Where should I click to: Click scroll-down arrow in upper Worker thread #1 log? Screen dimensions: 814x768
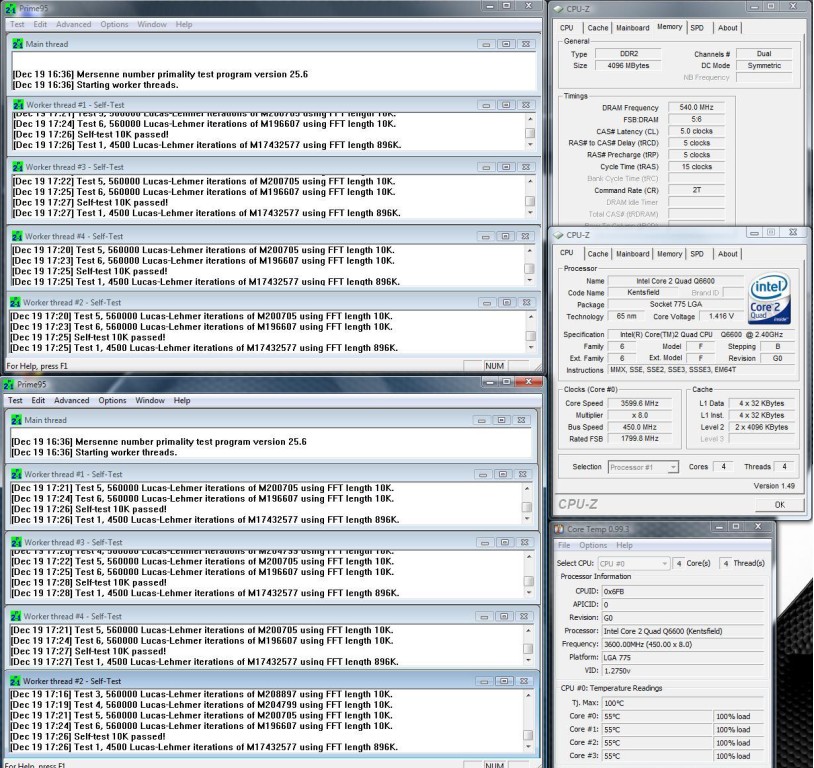[529, 144]
